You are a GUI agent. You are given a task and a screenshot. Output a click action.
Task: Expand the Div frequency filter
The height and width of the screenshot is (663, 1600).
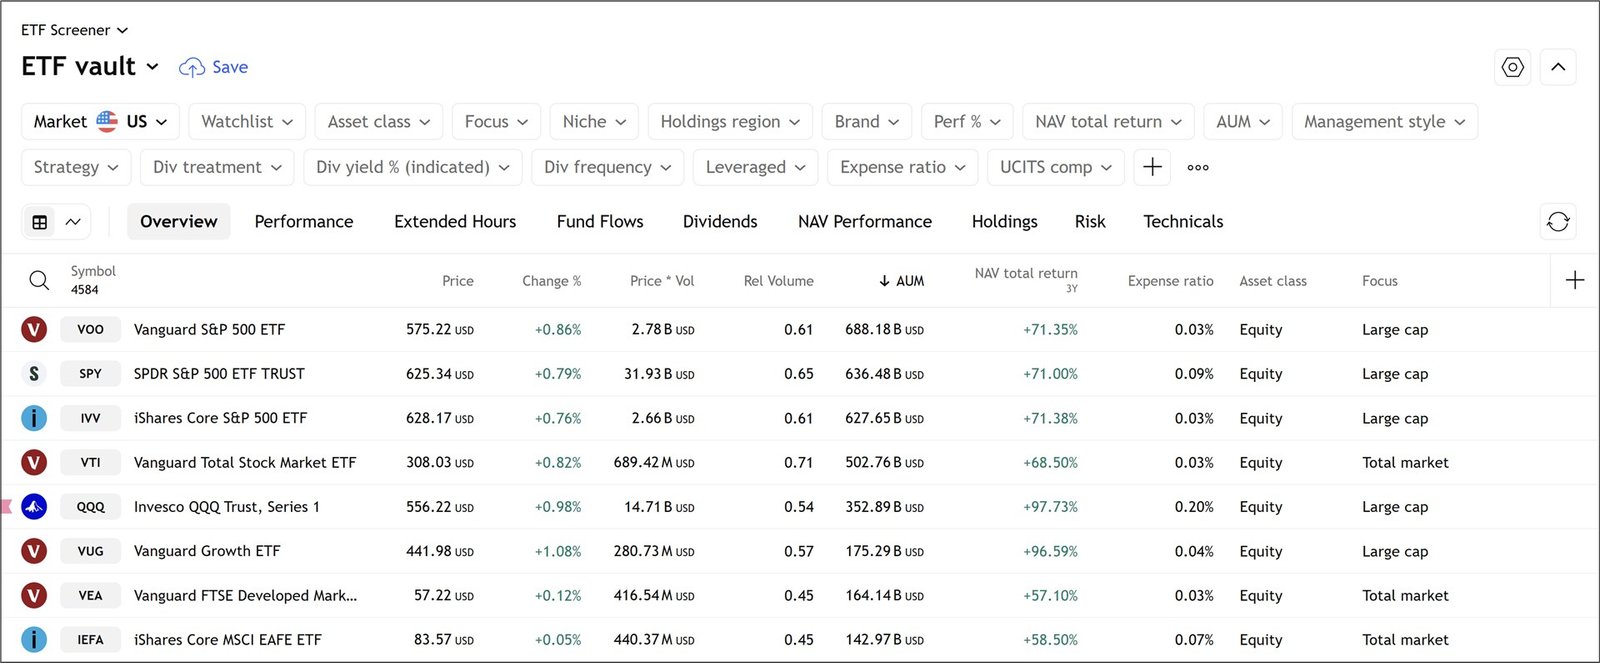tap(608, 167)
